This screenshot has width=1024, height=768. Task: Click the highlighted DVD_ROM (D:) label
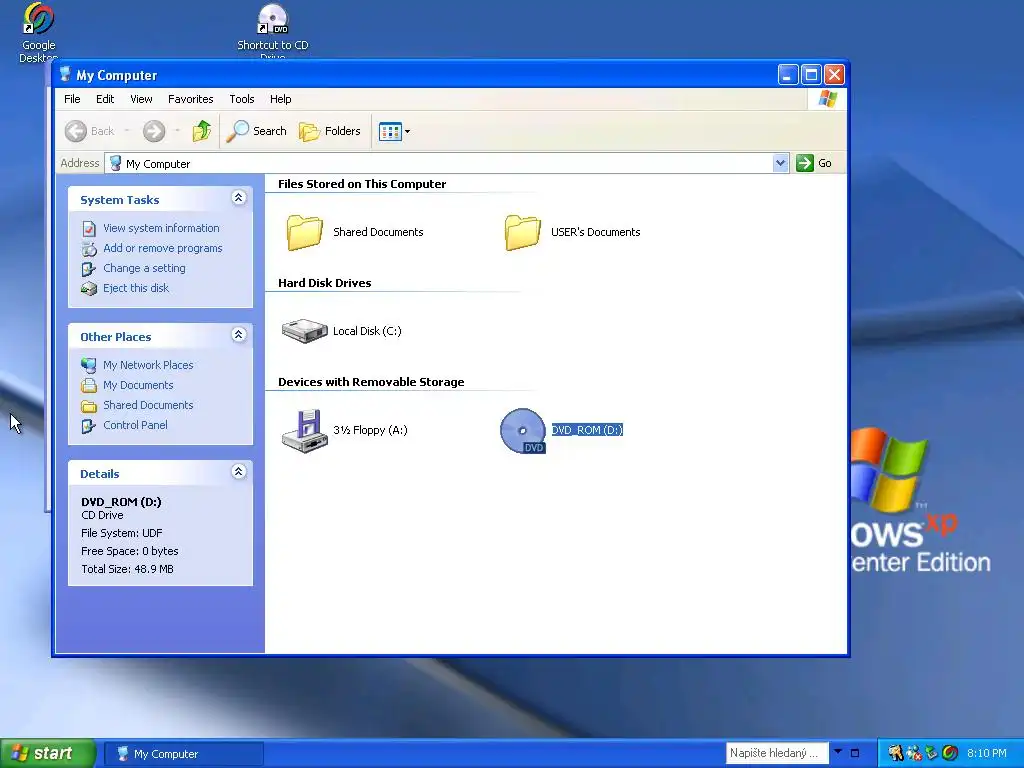(587, 430)
